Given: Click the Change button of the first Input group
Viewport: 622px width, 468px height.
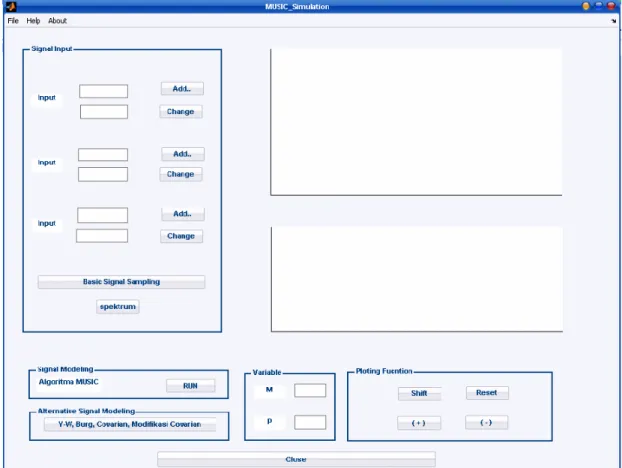Looking at the screenshot, I should [181, 111].
